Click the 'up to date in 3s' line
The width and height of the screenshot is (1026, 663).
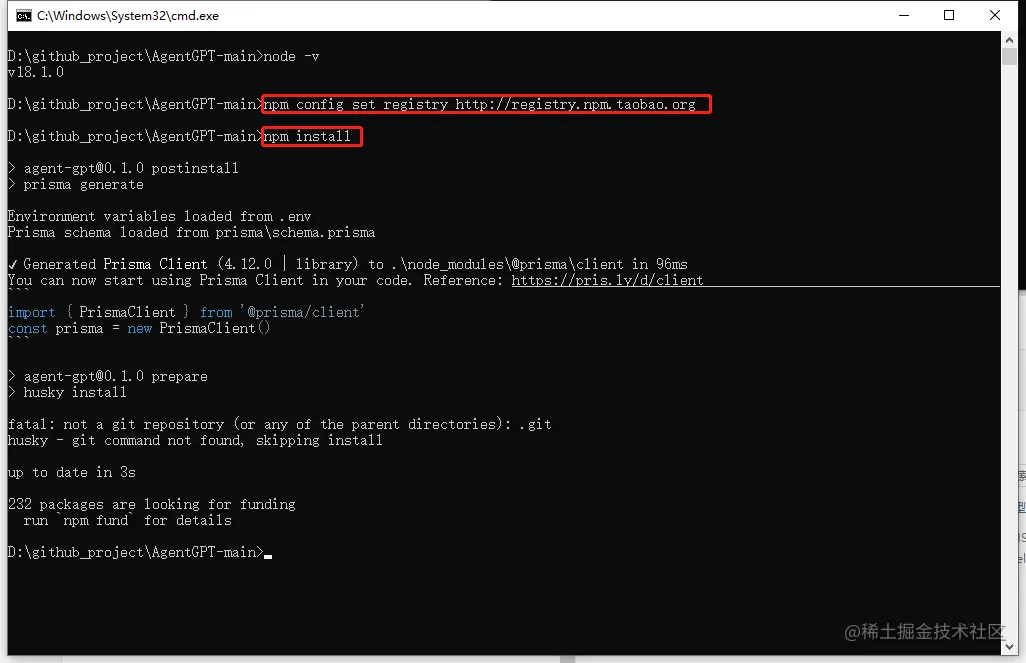72,473
